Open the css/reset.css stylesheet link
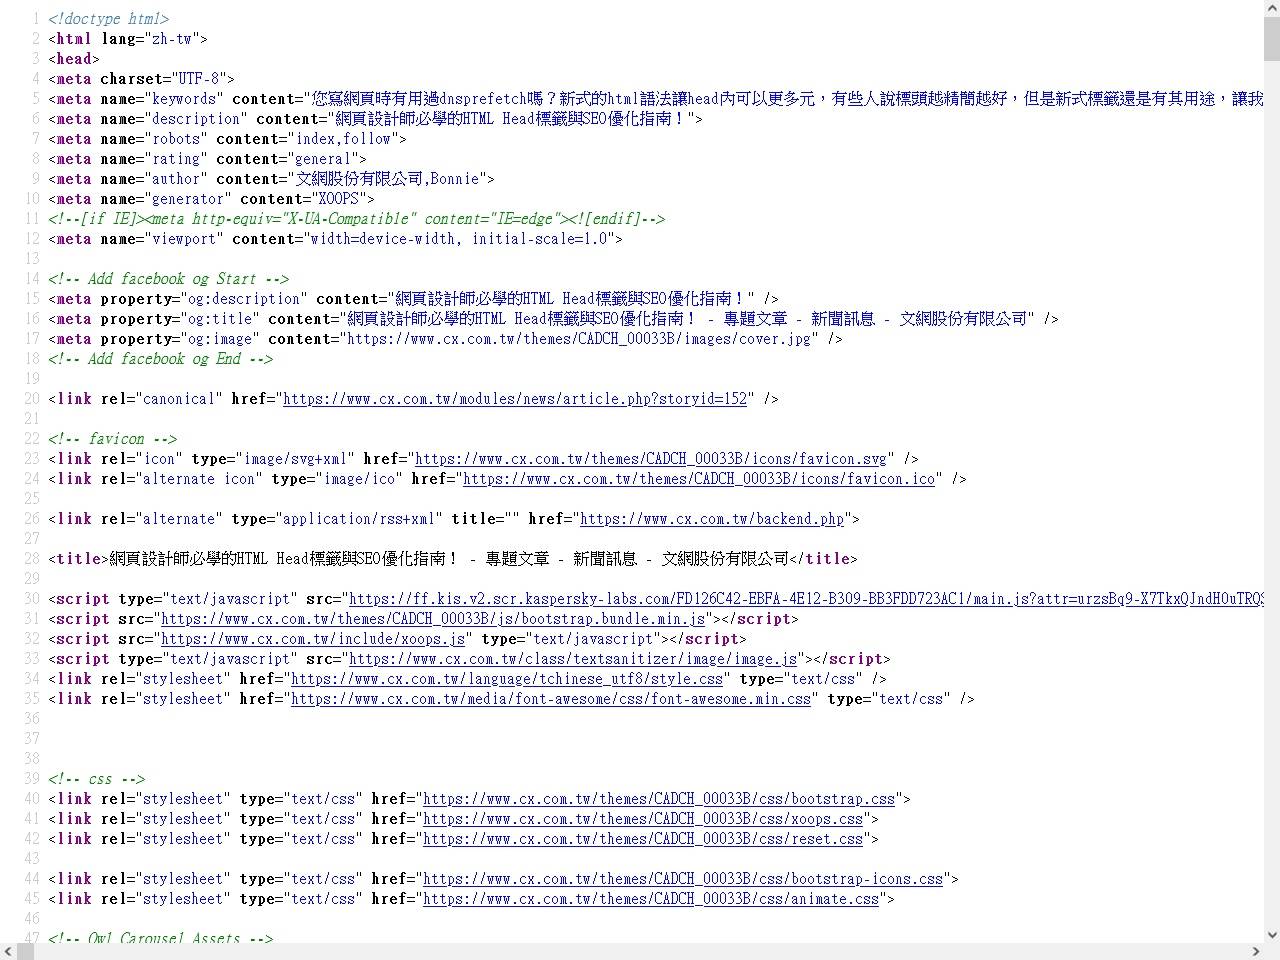Image resolution: width=1280 pixels, height=960 pixels. (x=643, y=839)
